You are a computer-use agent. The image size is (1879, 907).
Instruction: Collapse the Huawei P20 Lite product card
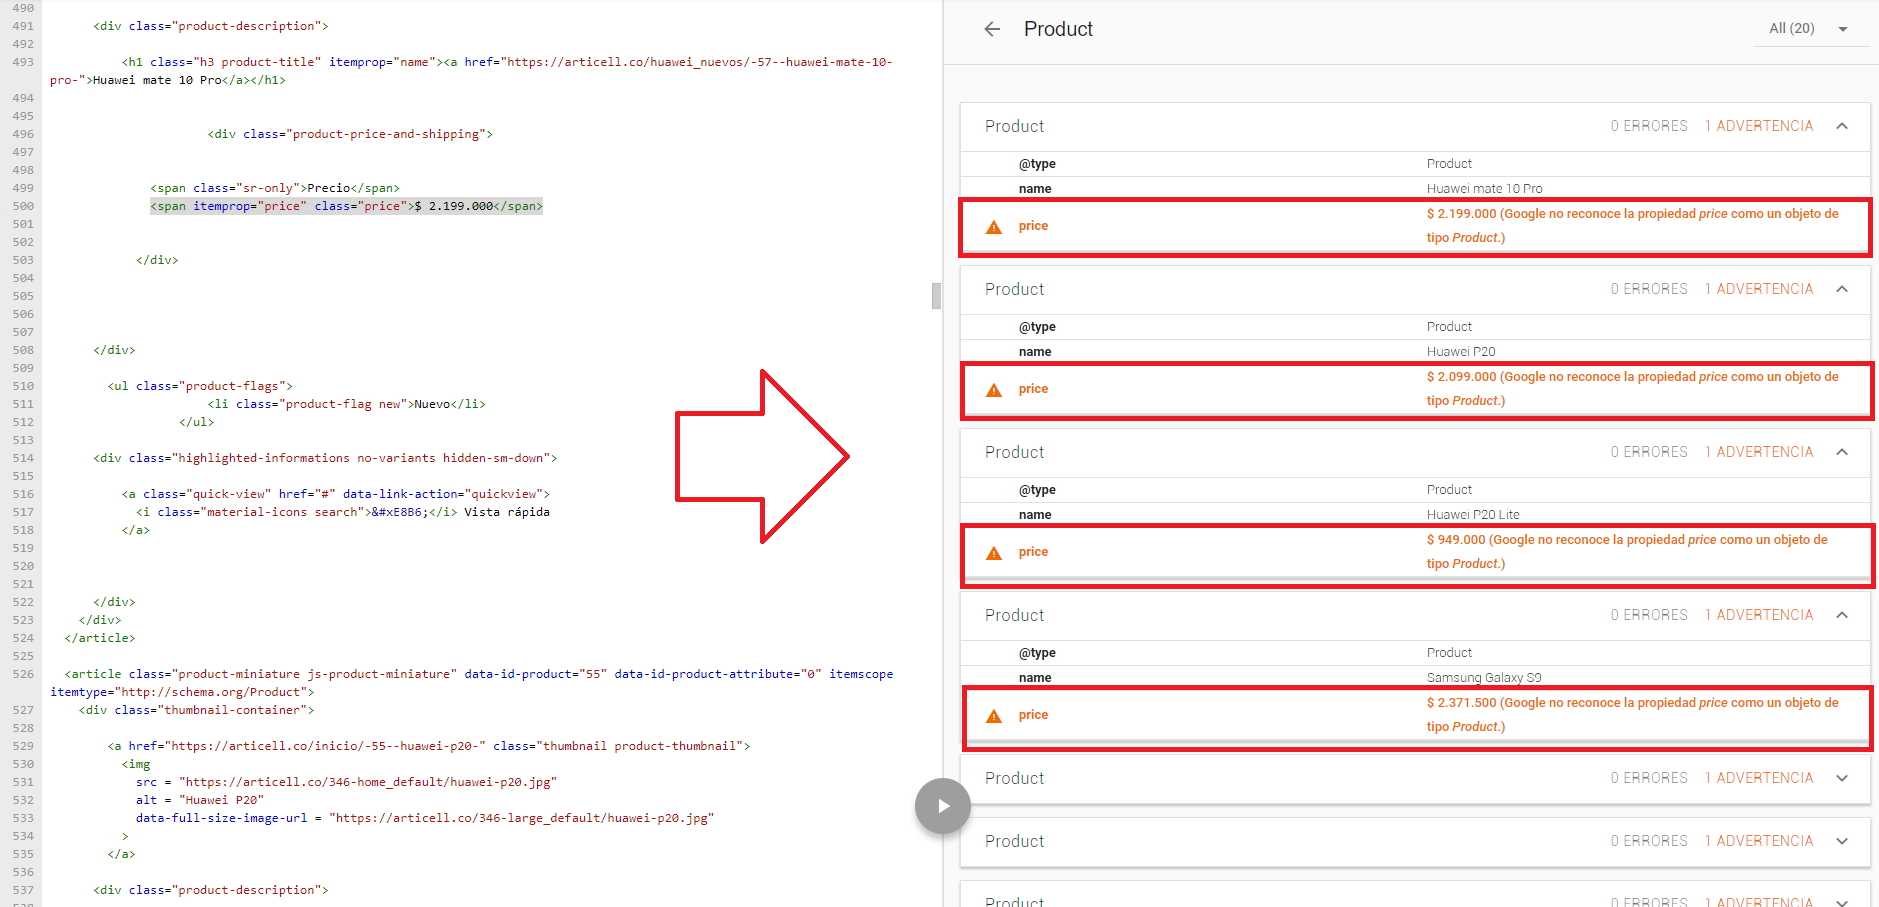pyautogui.click(x=1842, y=452)
